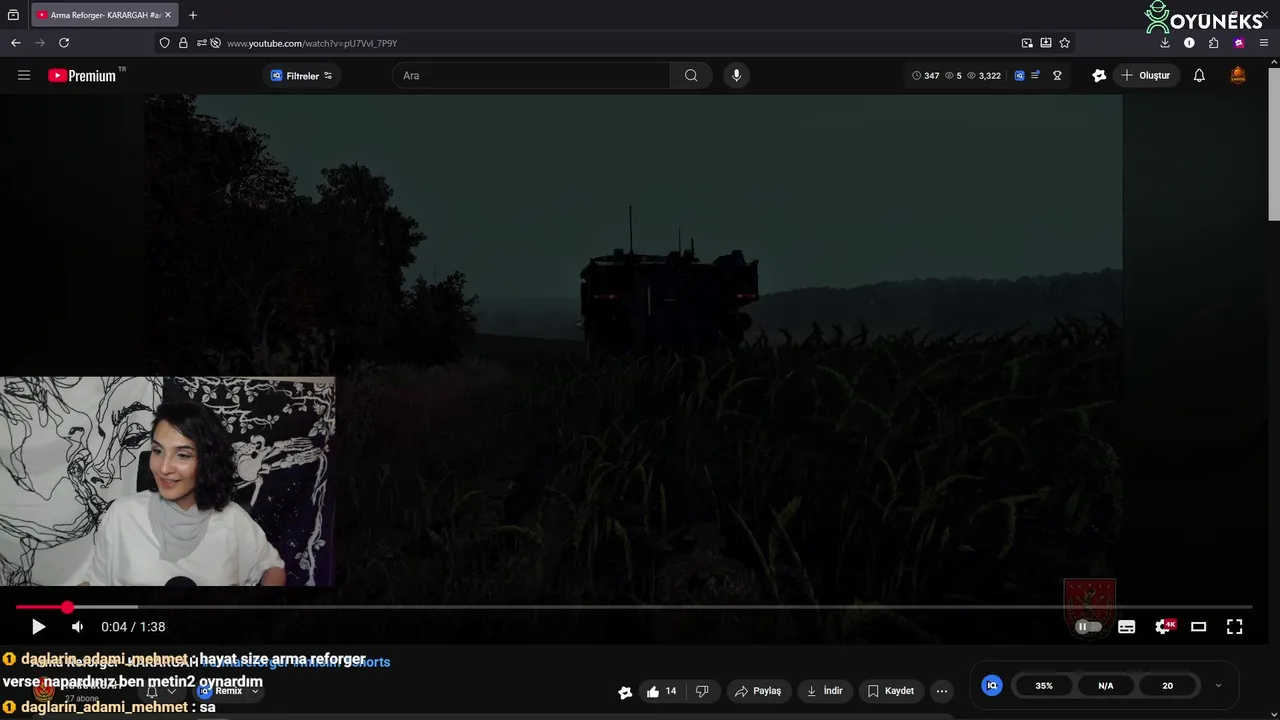Like the video with 14 likes
This screenshot has height=720, width=1280.
(x=660, y=691)
